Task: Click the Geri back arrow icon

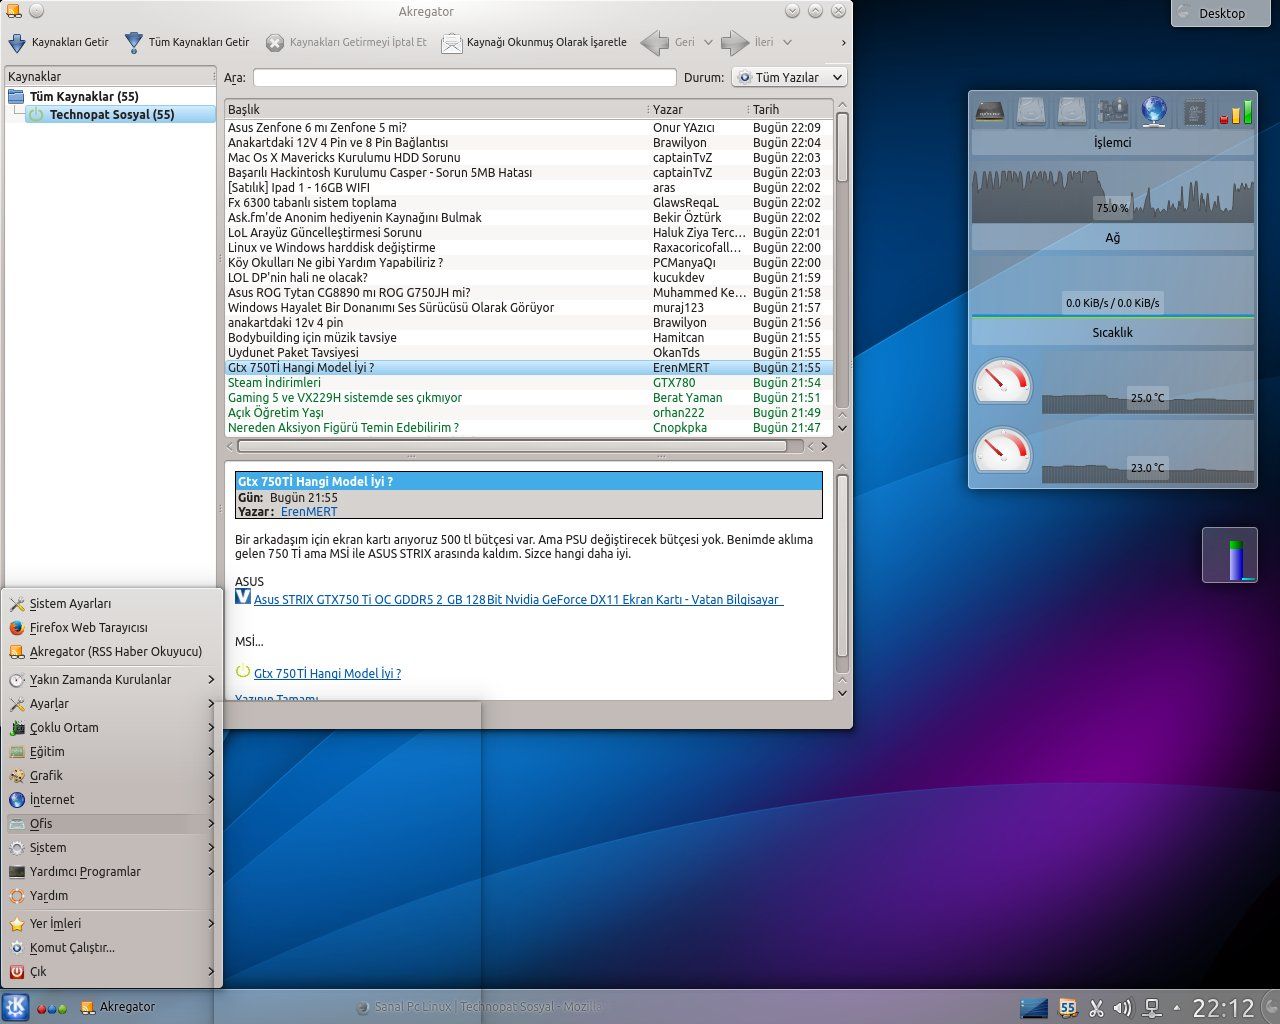Action: coord(655,42)
